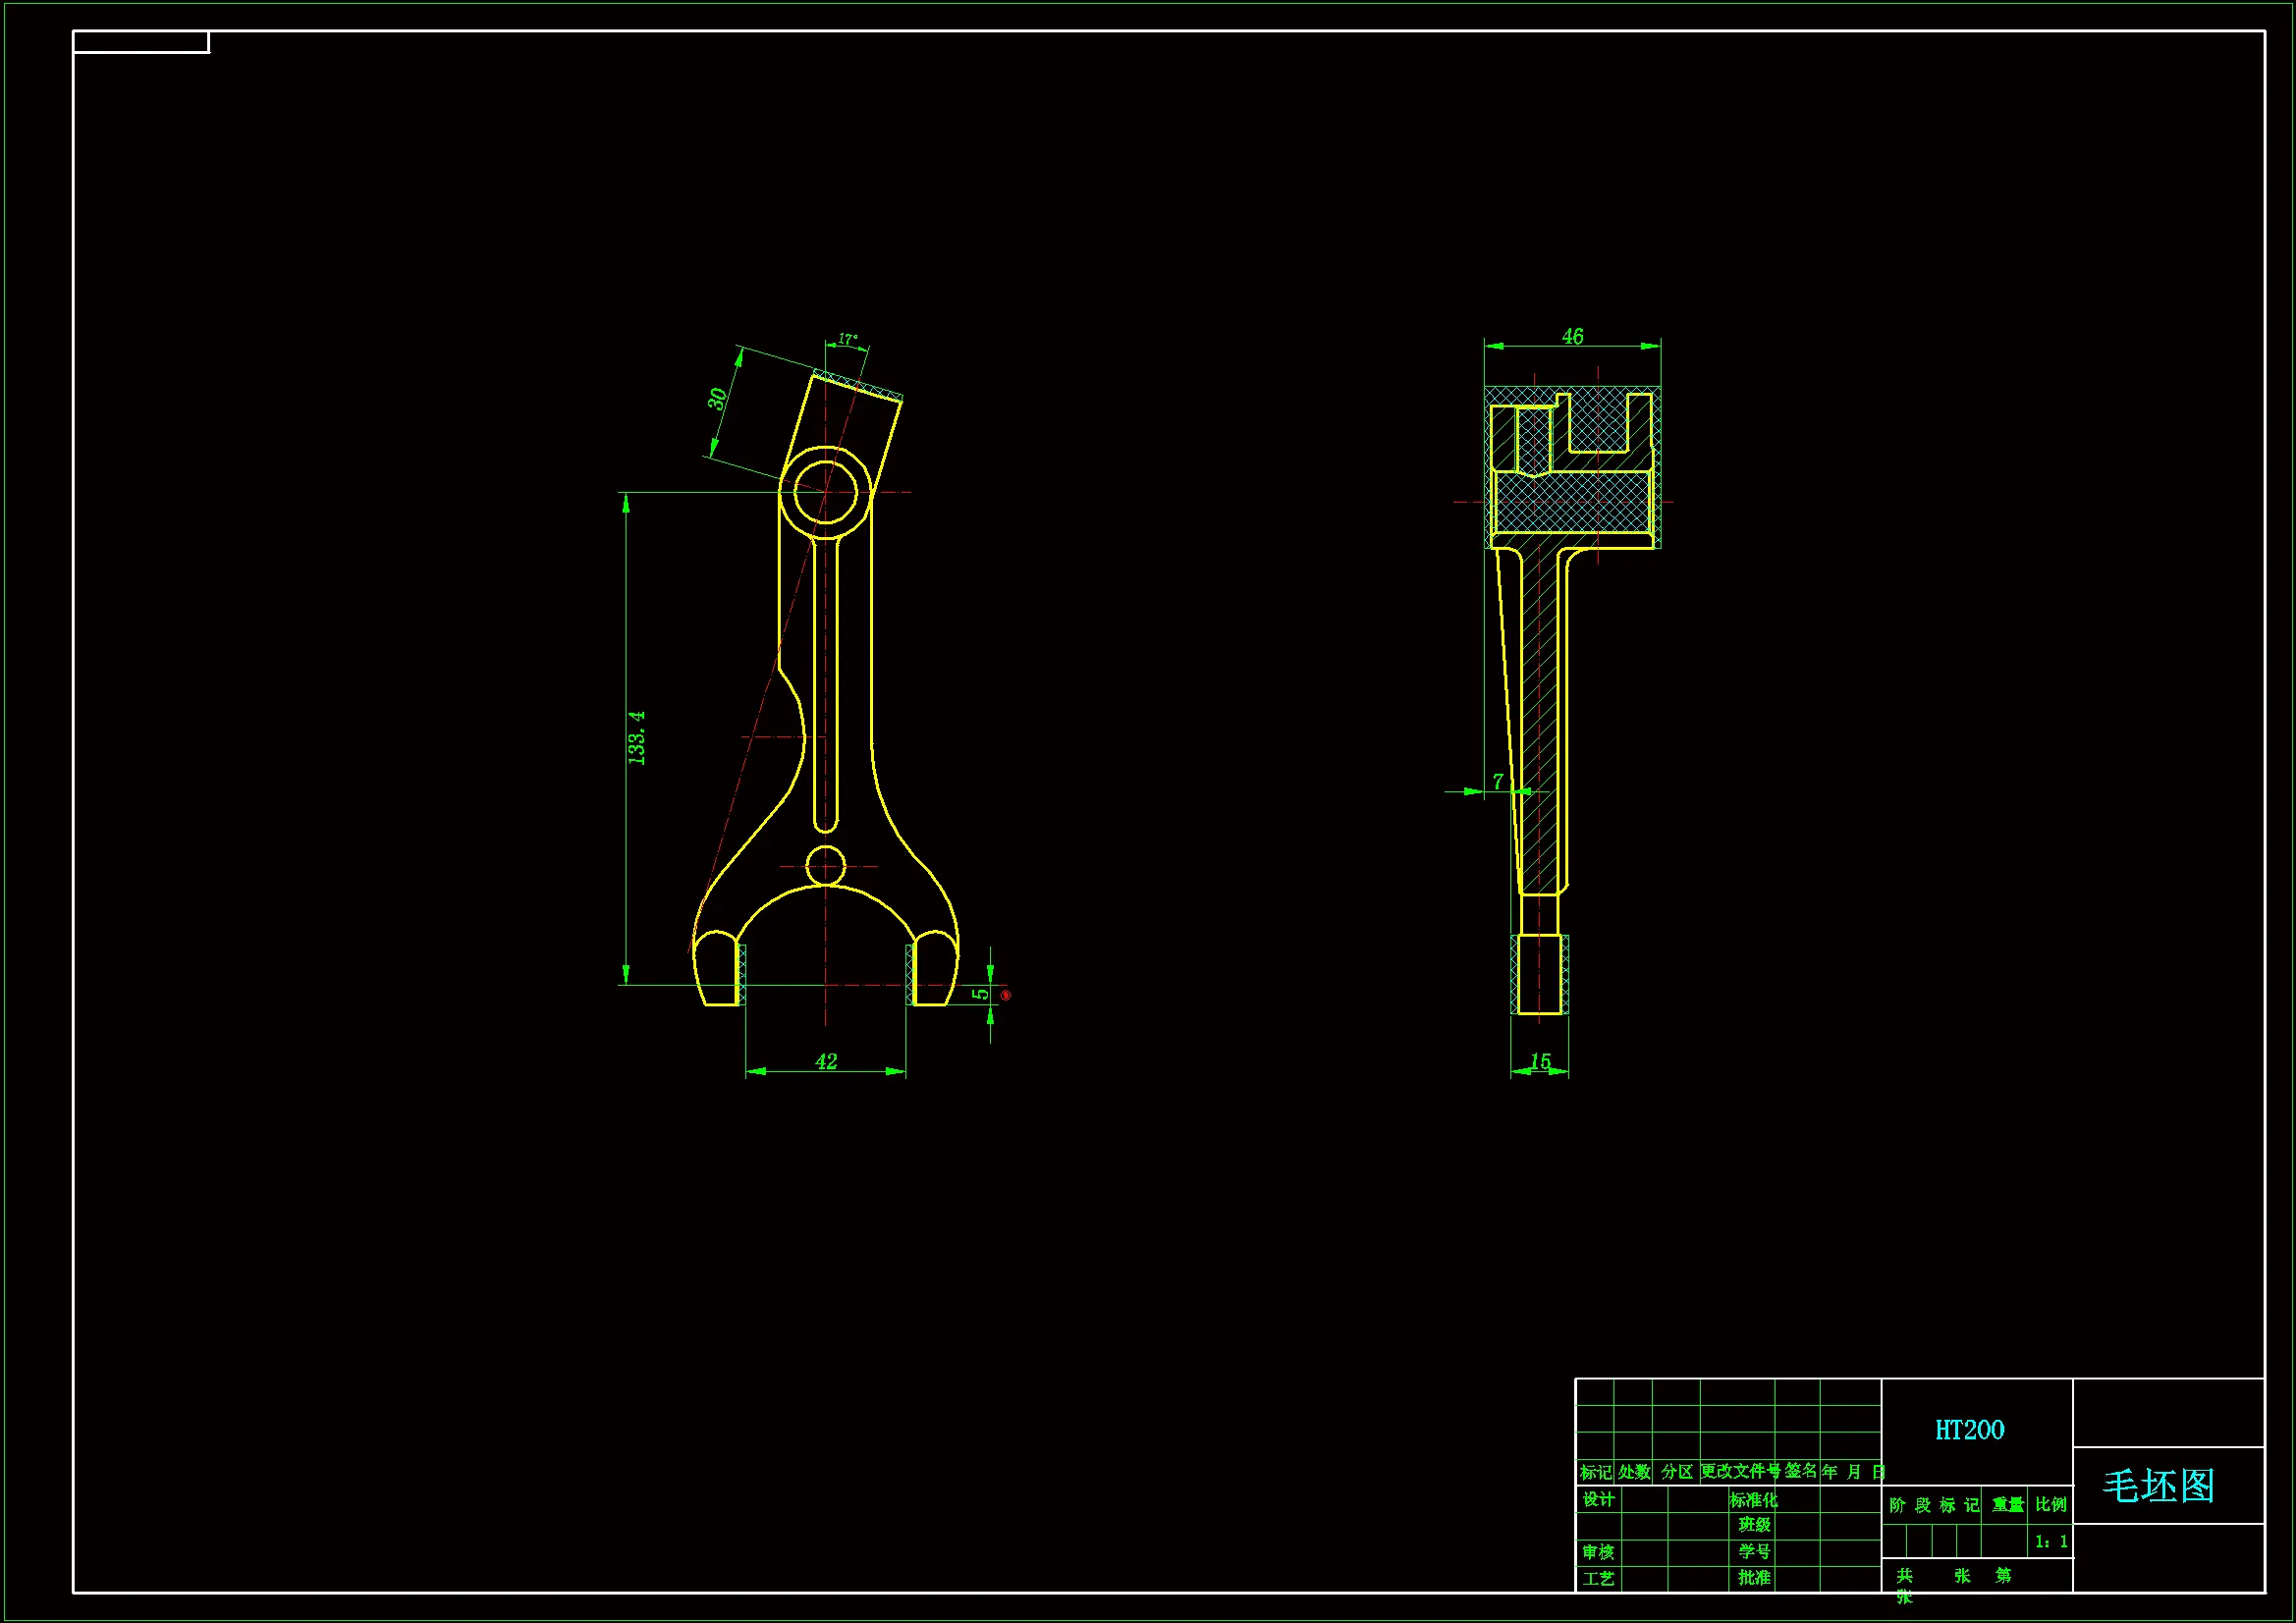Select the large circle in the fork's upper hub
Screen dimensions: 2296x1623
pos(825,492)
